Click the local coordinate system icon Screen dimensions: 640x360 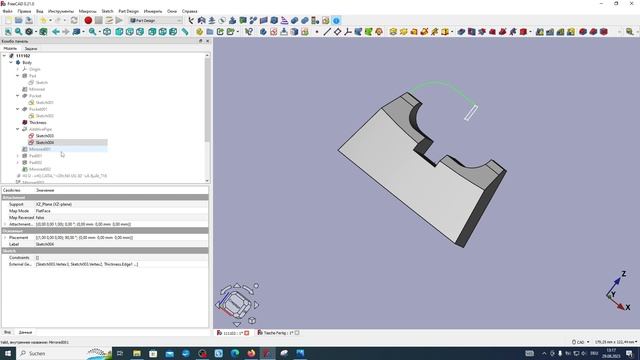[348, 32]
